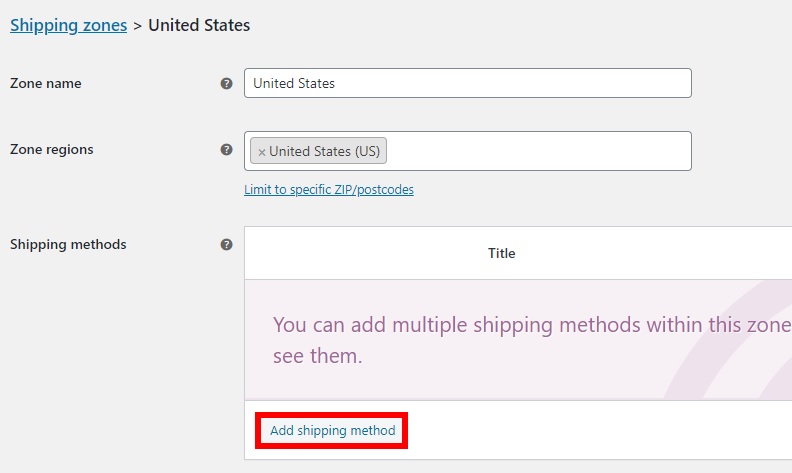
Task: Click the United States breadcrumb heading text
Action: click(199, 25)
